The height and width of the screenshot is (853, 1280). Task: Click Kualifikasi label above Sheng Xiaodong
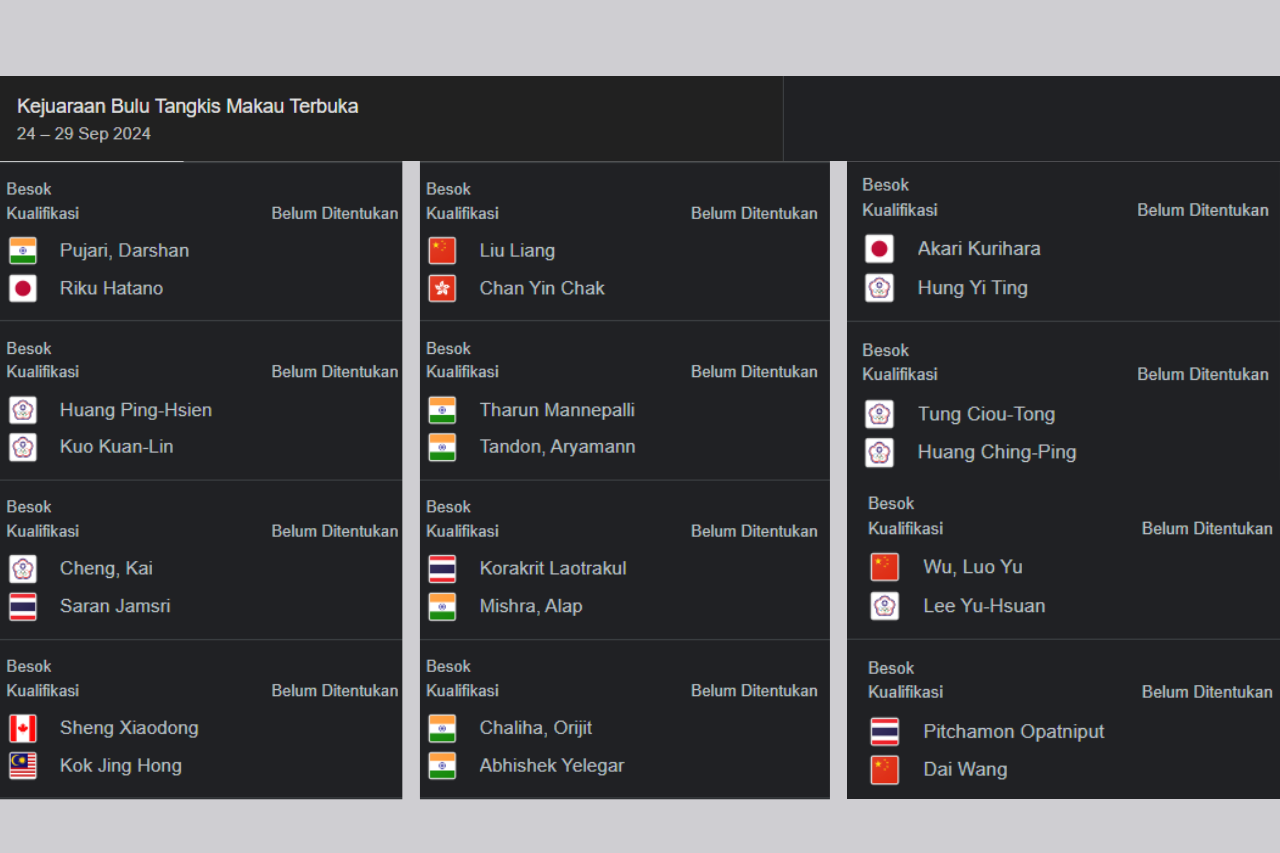43,690
